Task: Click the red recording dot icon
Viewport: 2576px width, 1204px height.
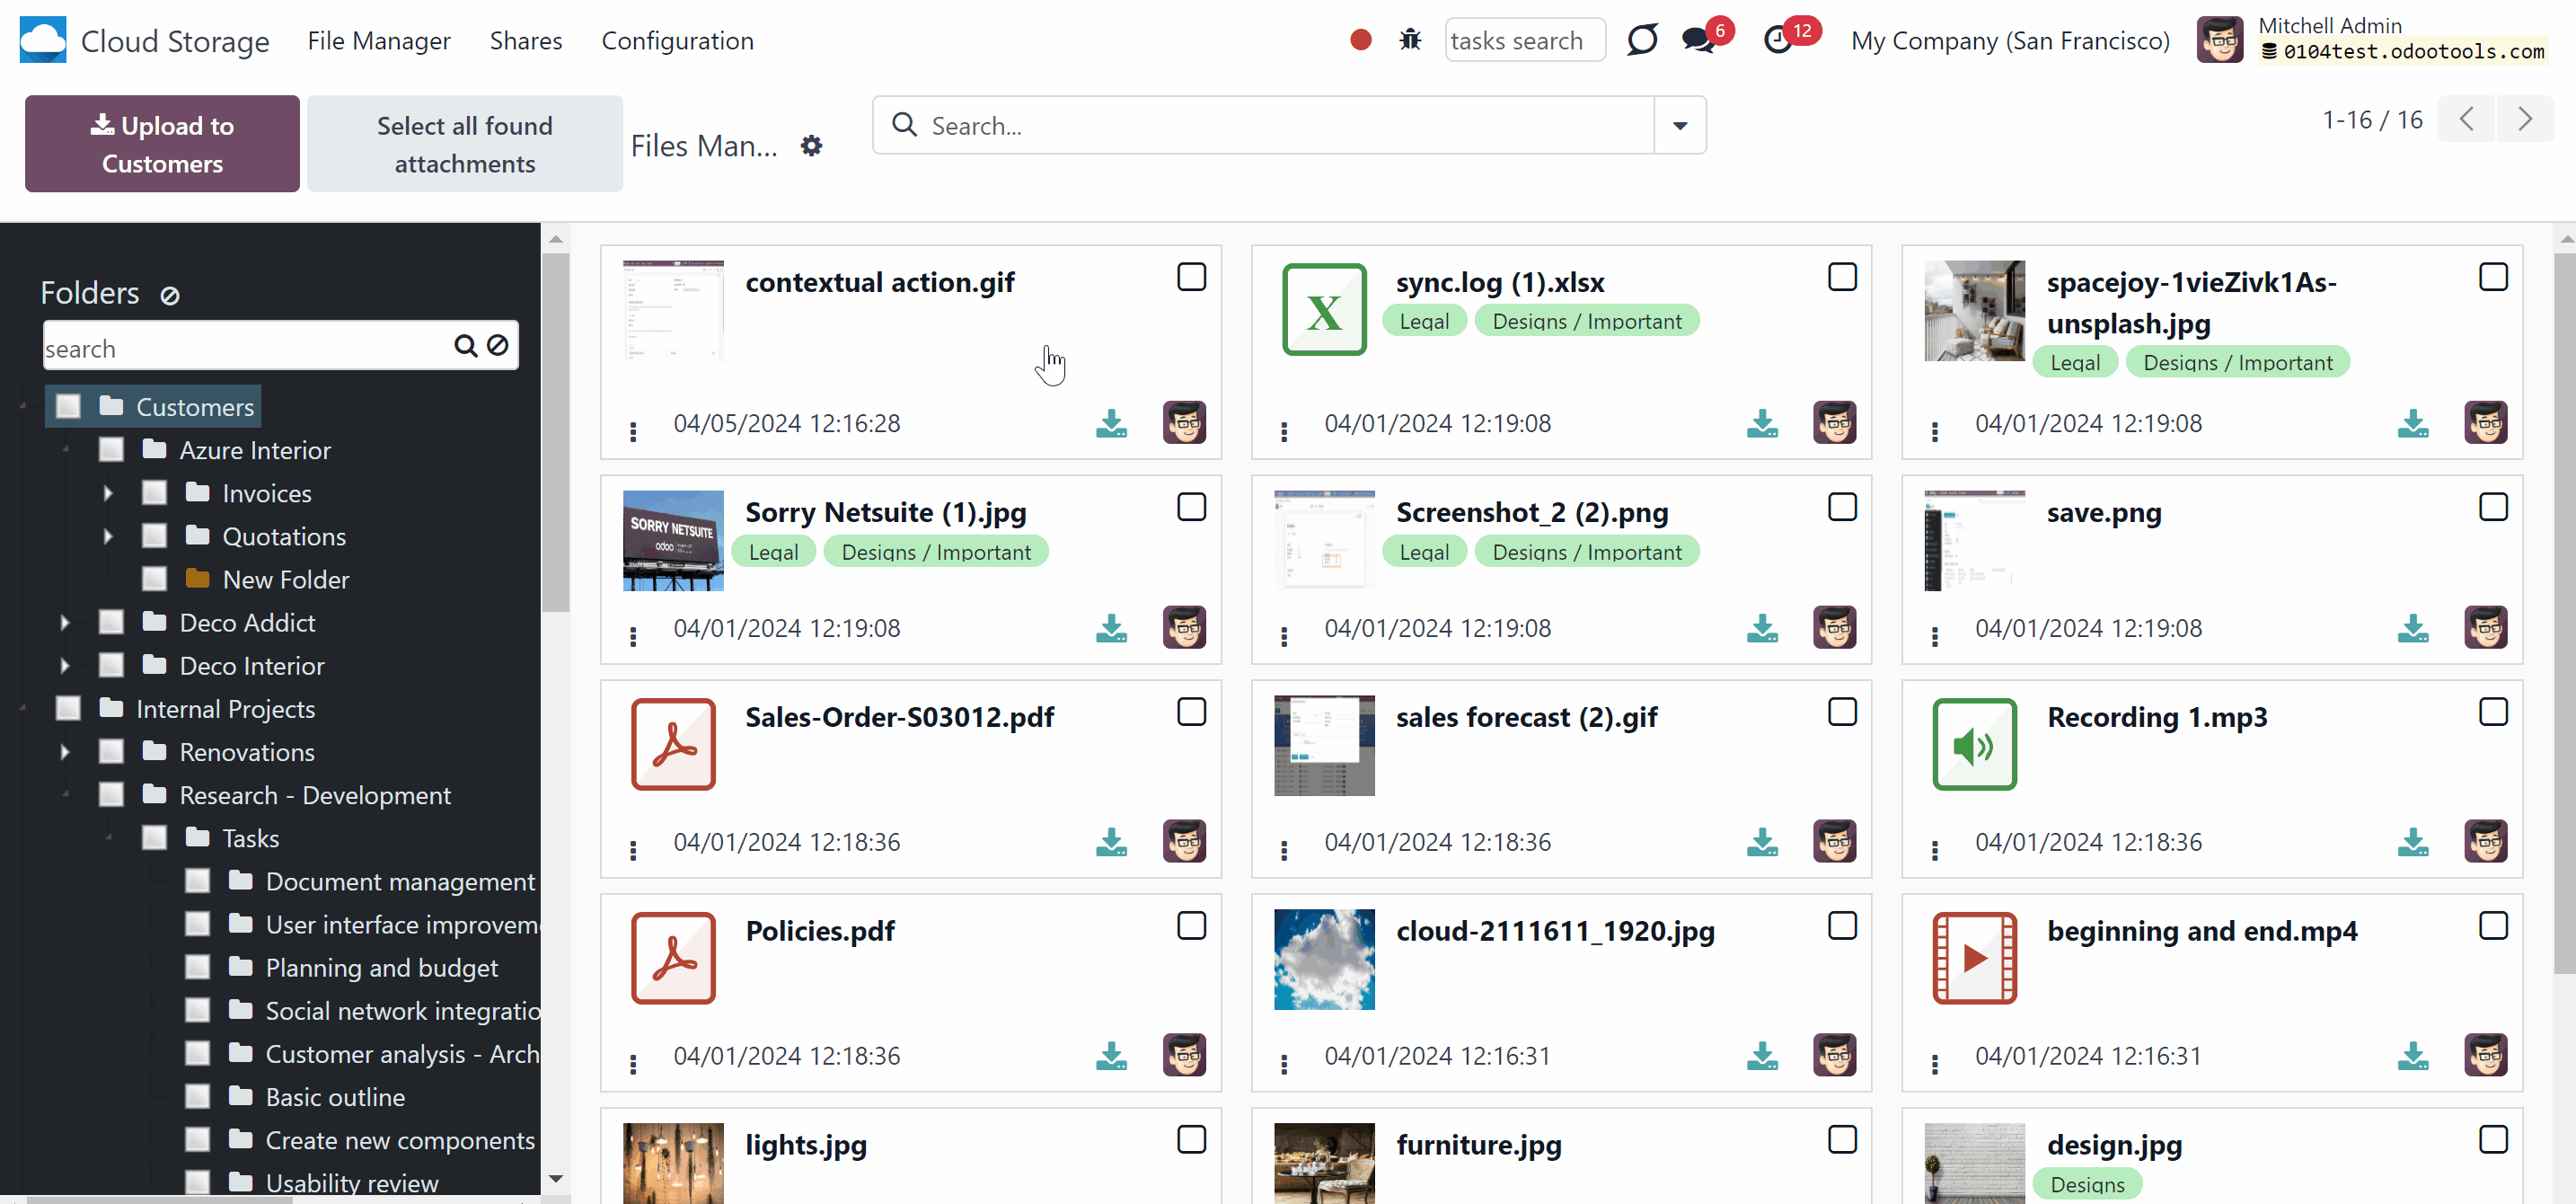Action: click(1360, 40)
